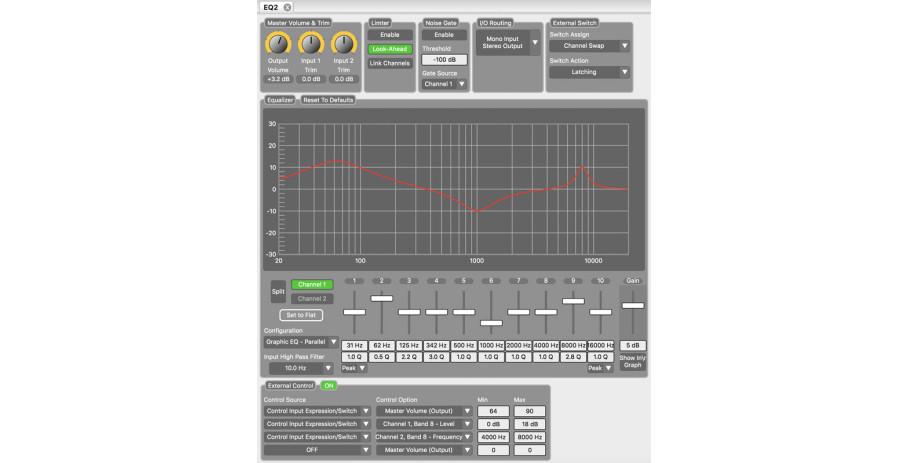Click the Gain slider handle

(632, 305)
